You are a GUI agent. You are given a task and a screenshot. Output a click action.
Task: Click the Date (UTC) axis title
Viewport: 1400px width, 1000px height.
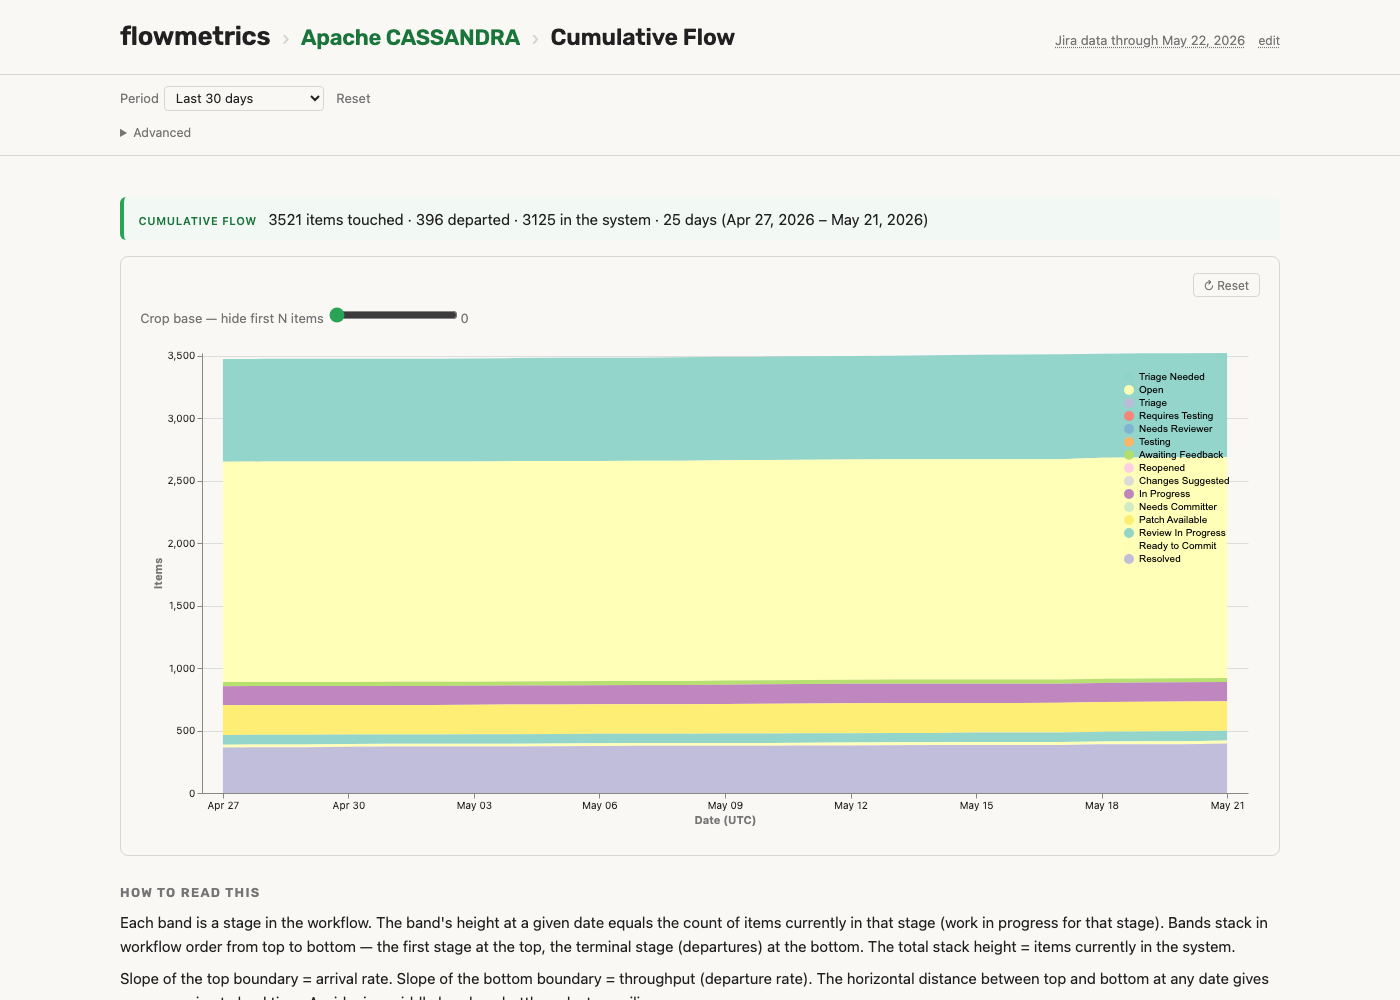click(725, 820)
